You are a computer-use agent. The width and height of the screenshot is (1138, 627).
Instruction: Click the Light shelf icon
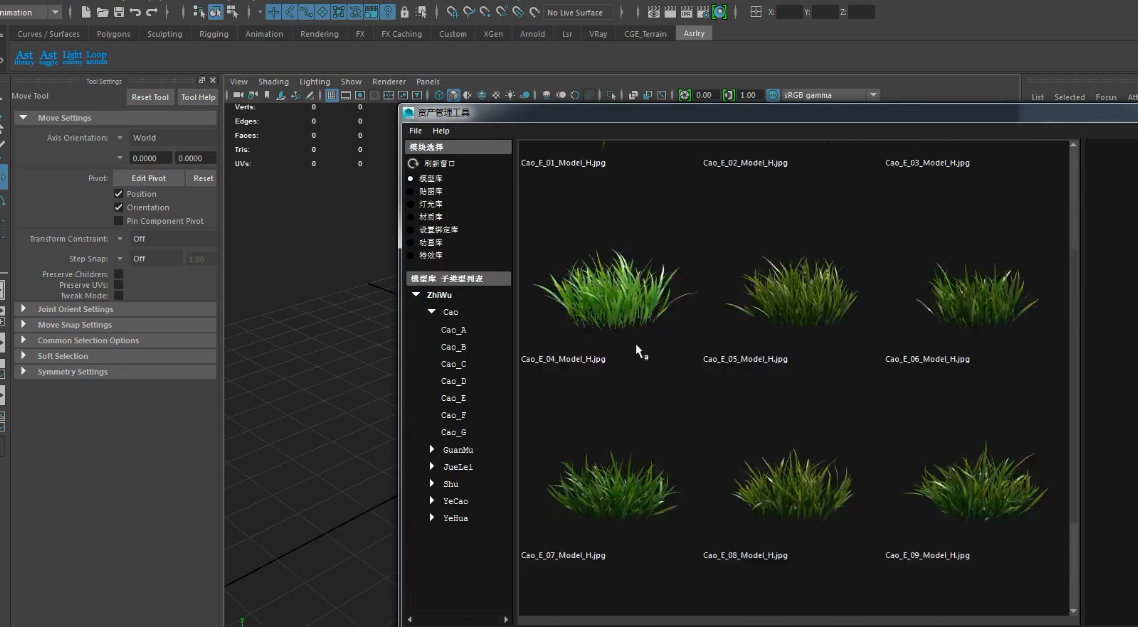[x=72, y=58]
